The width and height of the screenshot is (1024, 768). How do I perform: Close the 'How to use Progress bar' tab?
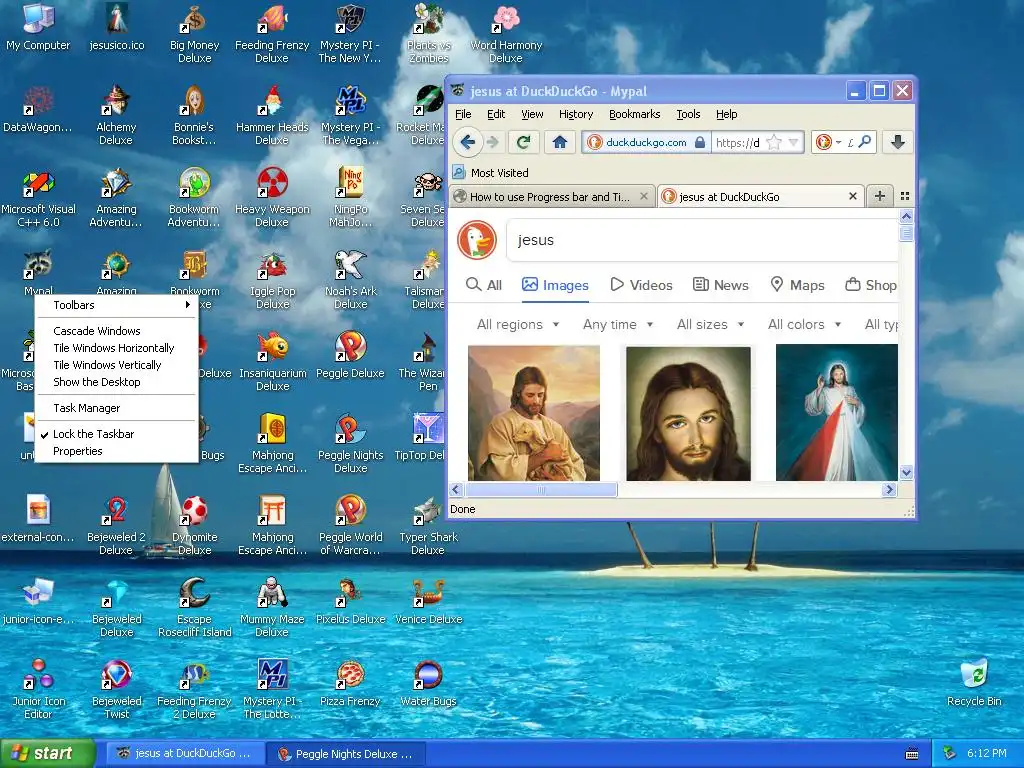coord(644,196)
